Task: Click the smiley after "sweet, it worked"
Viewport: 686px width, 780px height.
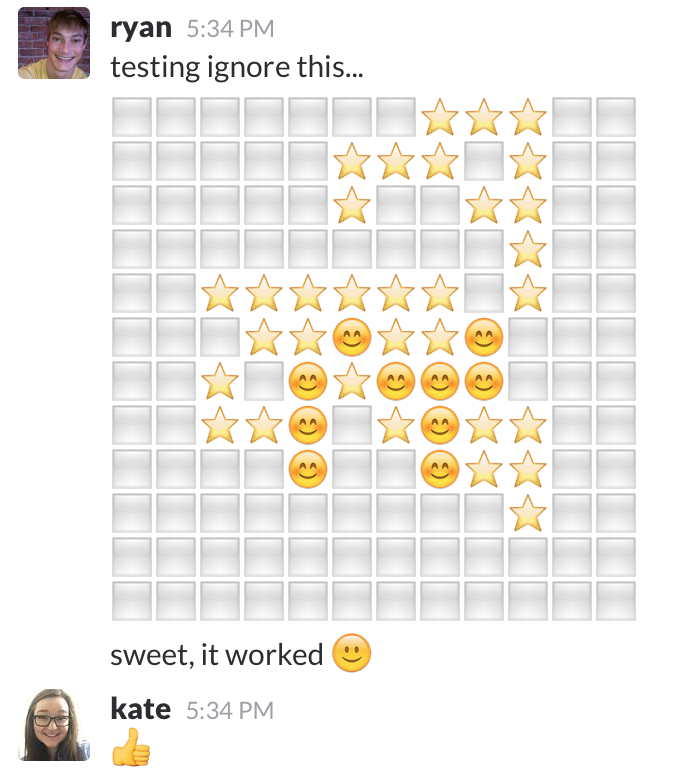Action: coord(351,653)
